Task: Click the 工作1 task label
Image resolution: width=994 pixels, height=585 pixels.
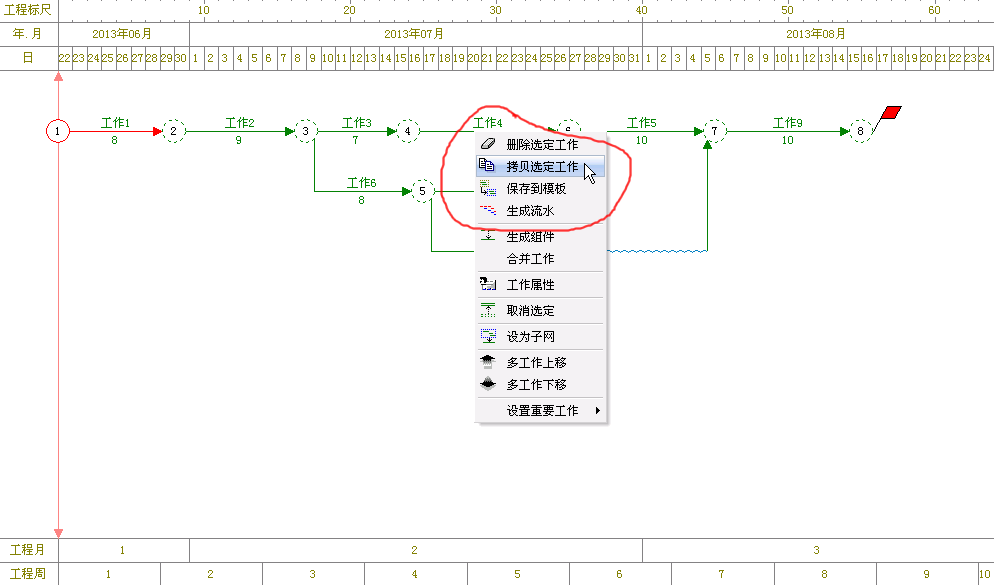Action: coord(115,122)
